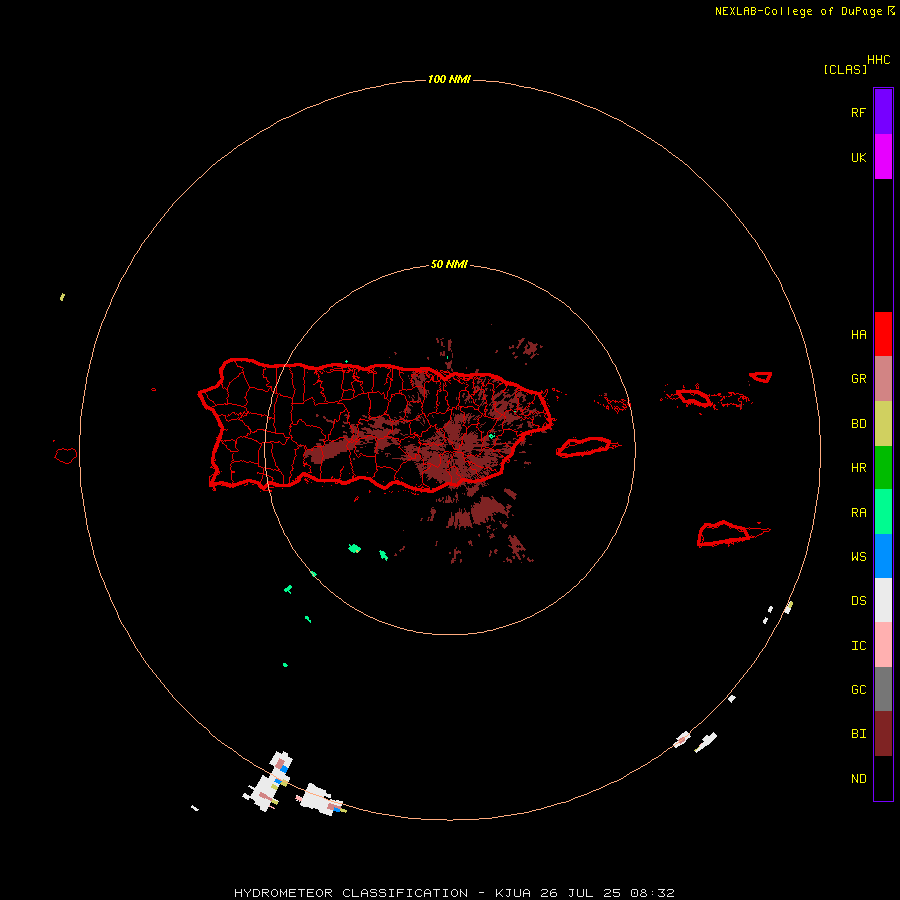Click the WS legend label
Viewport: 900px width, 900px height.
click(x=858, y=557)
